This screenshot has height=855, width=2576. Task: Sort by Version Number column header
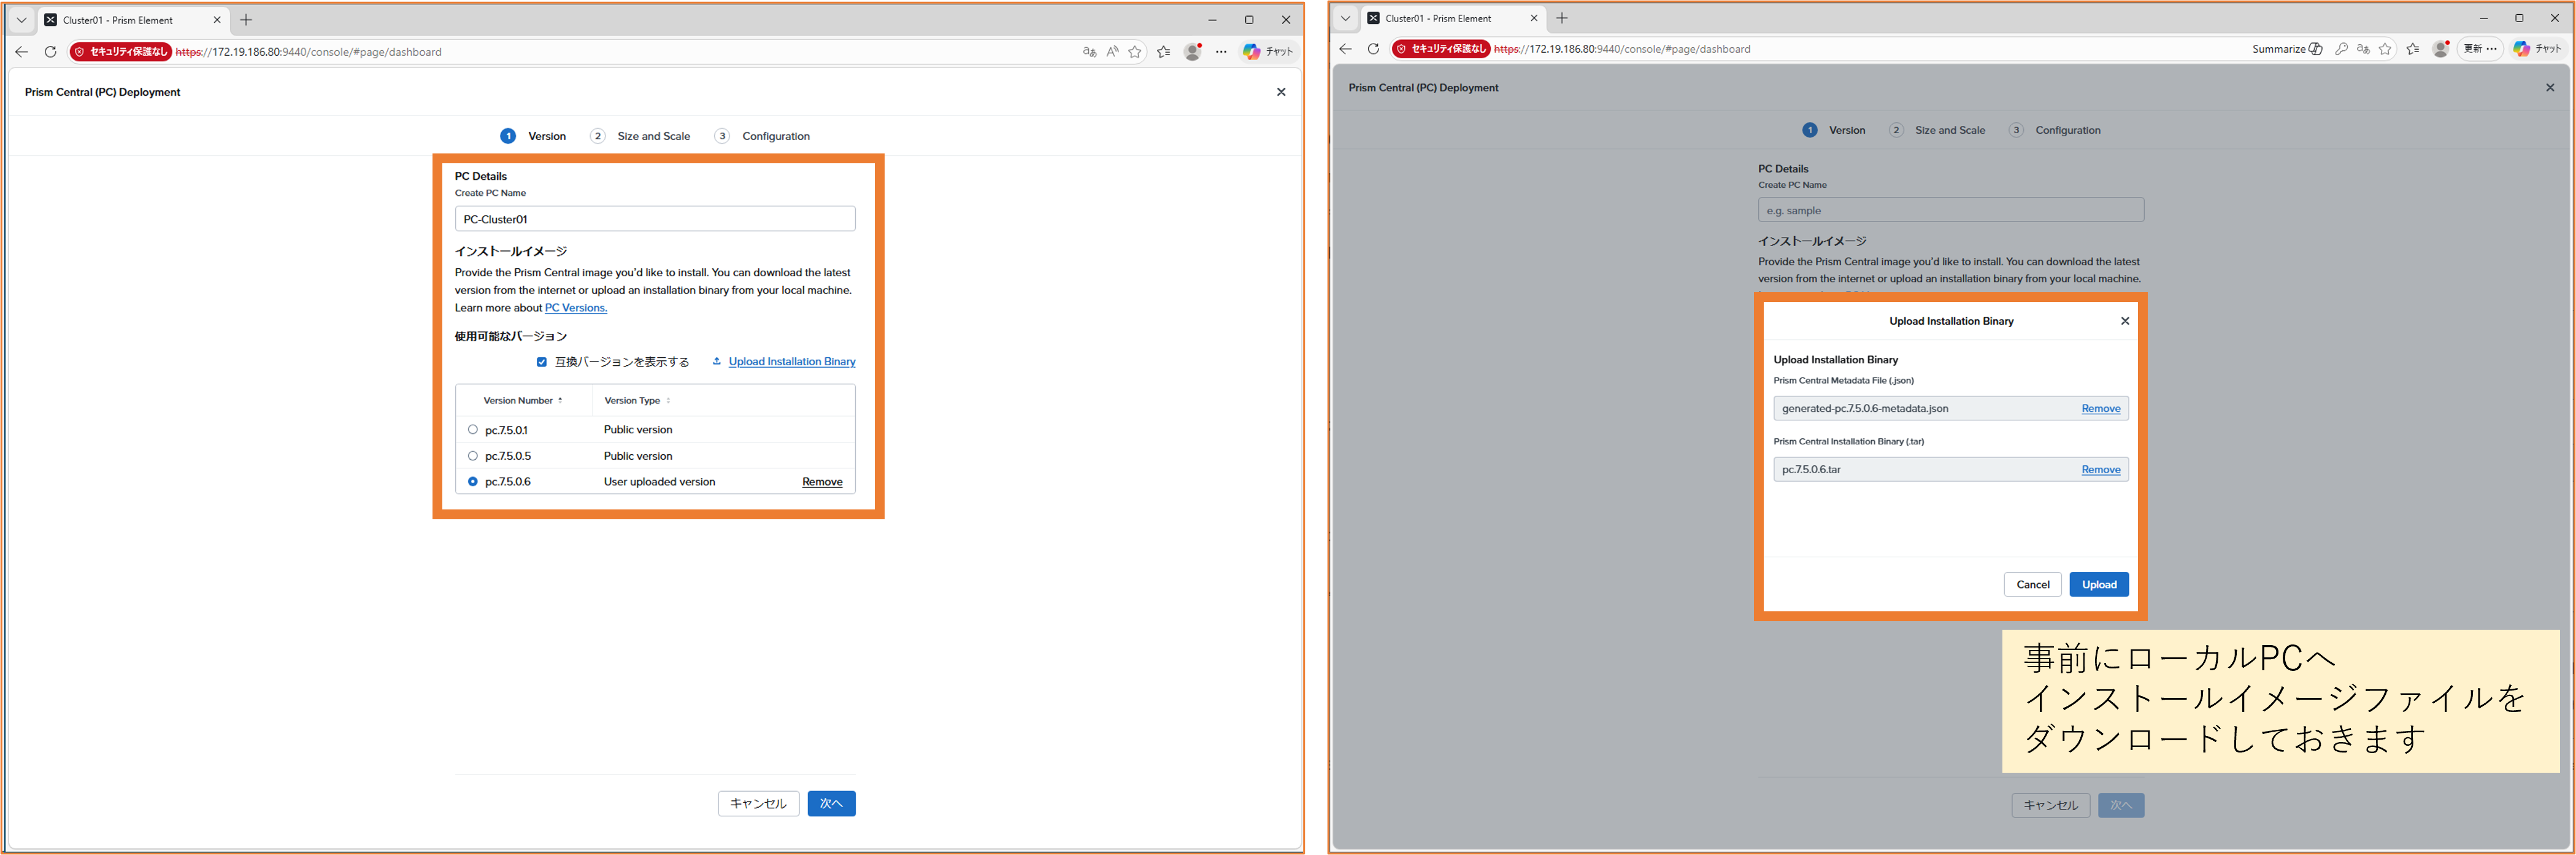pos(518,401)
